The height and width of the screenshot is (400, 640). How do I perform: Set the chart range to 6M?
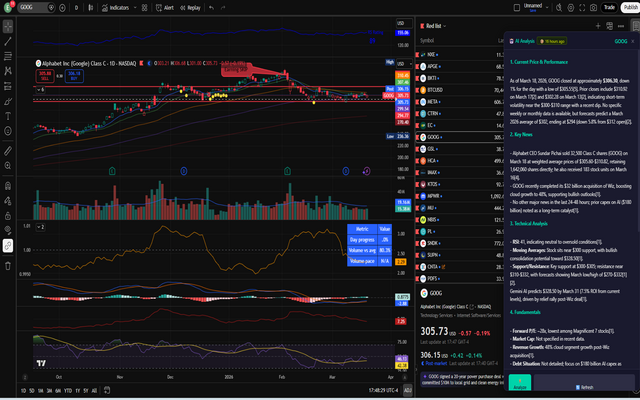click(x=58, y=391)
